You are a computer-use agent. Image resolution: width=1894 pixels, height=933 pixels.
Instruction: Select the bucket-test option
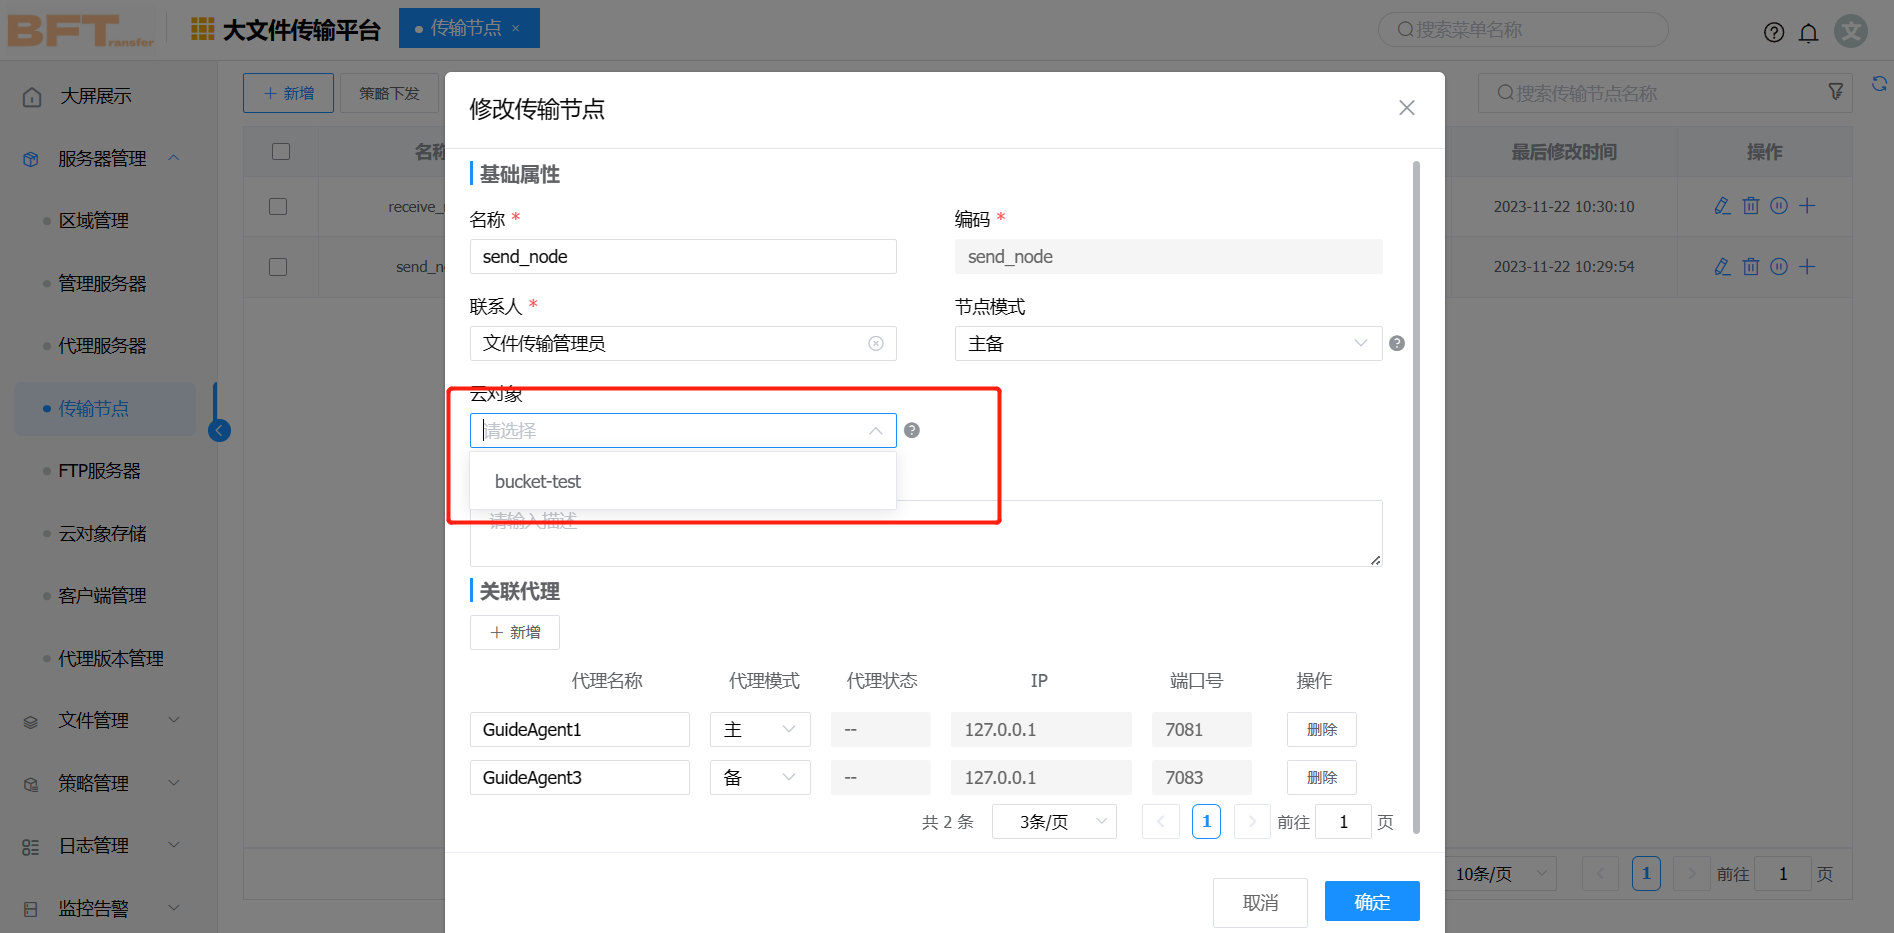[683, 481]
